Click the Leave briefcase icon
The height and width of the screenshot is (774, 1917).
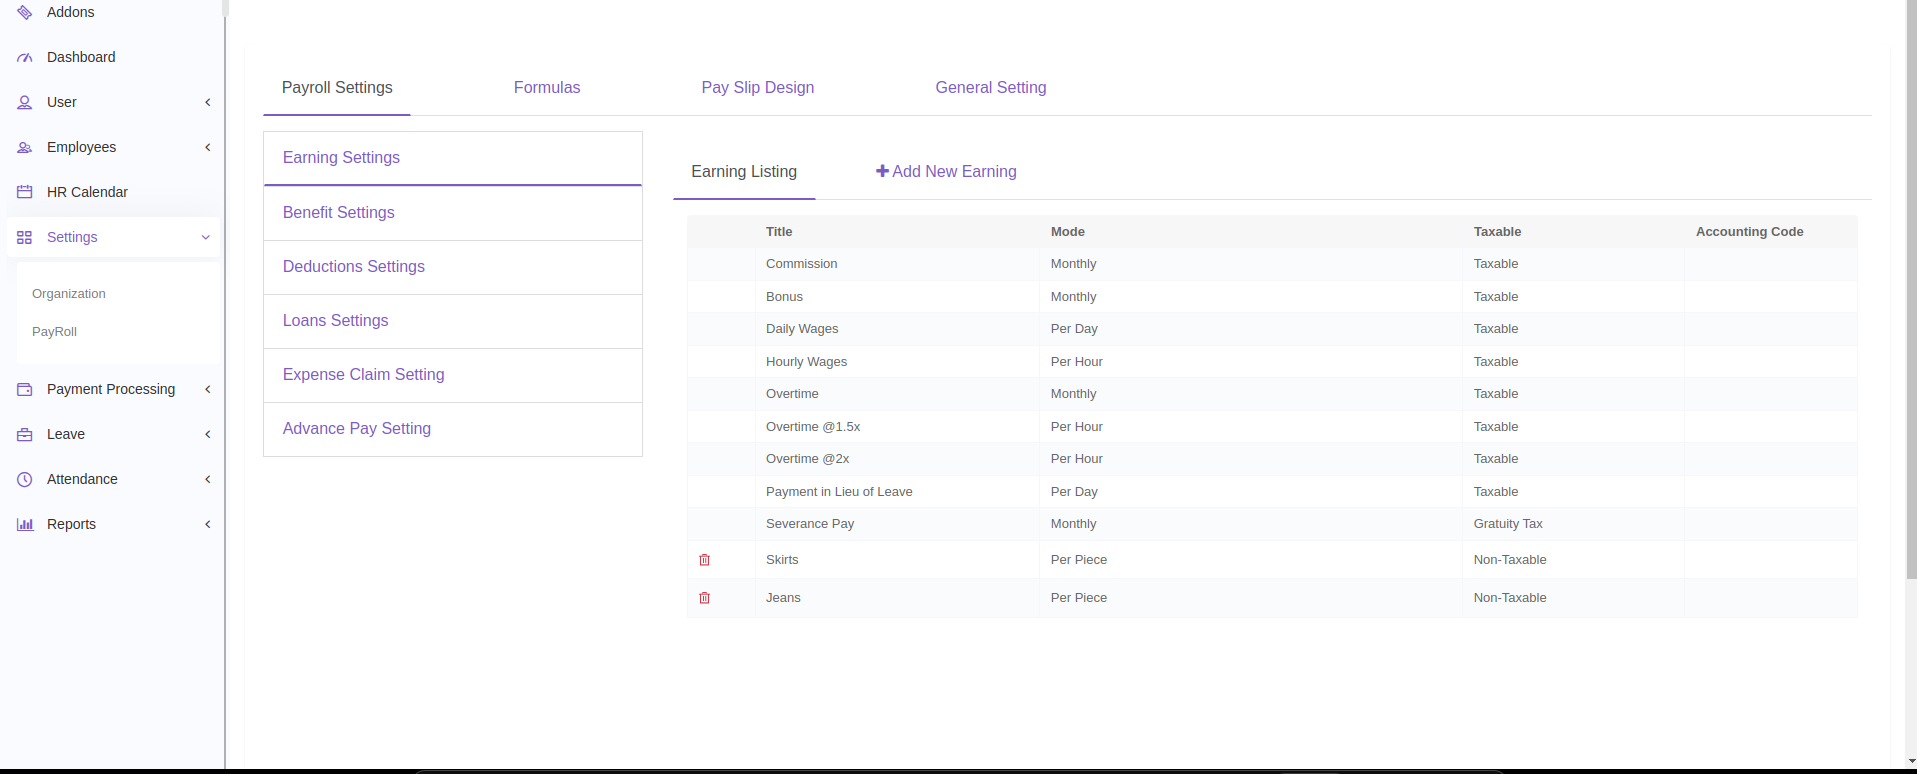pos(25,434)
